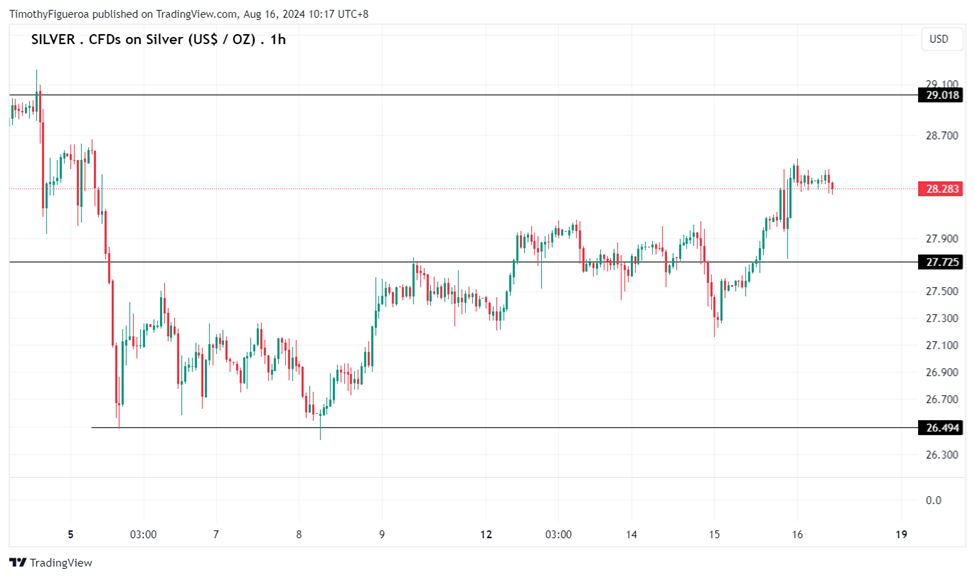
Task: Select the 27.725 price level label
Action: [942, 262]
